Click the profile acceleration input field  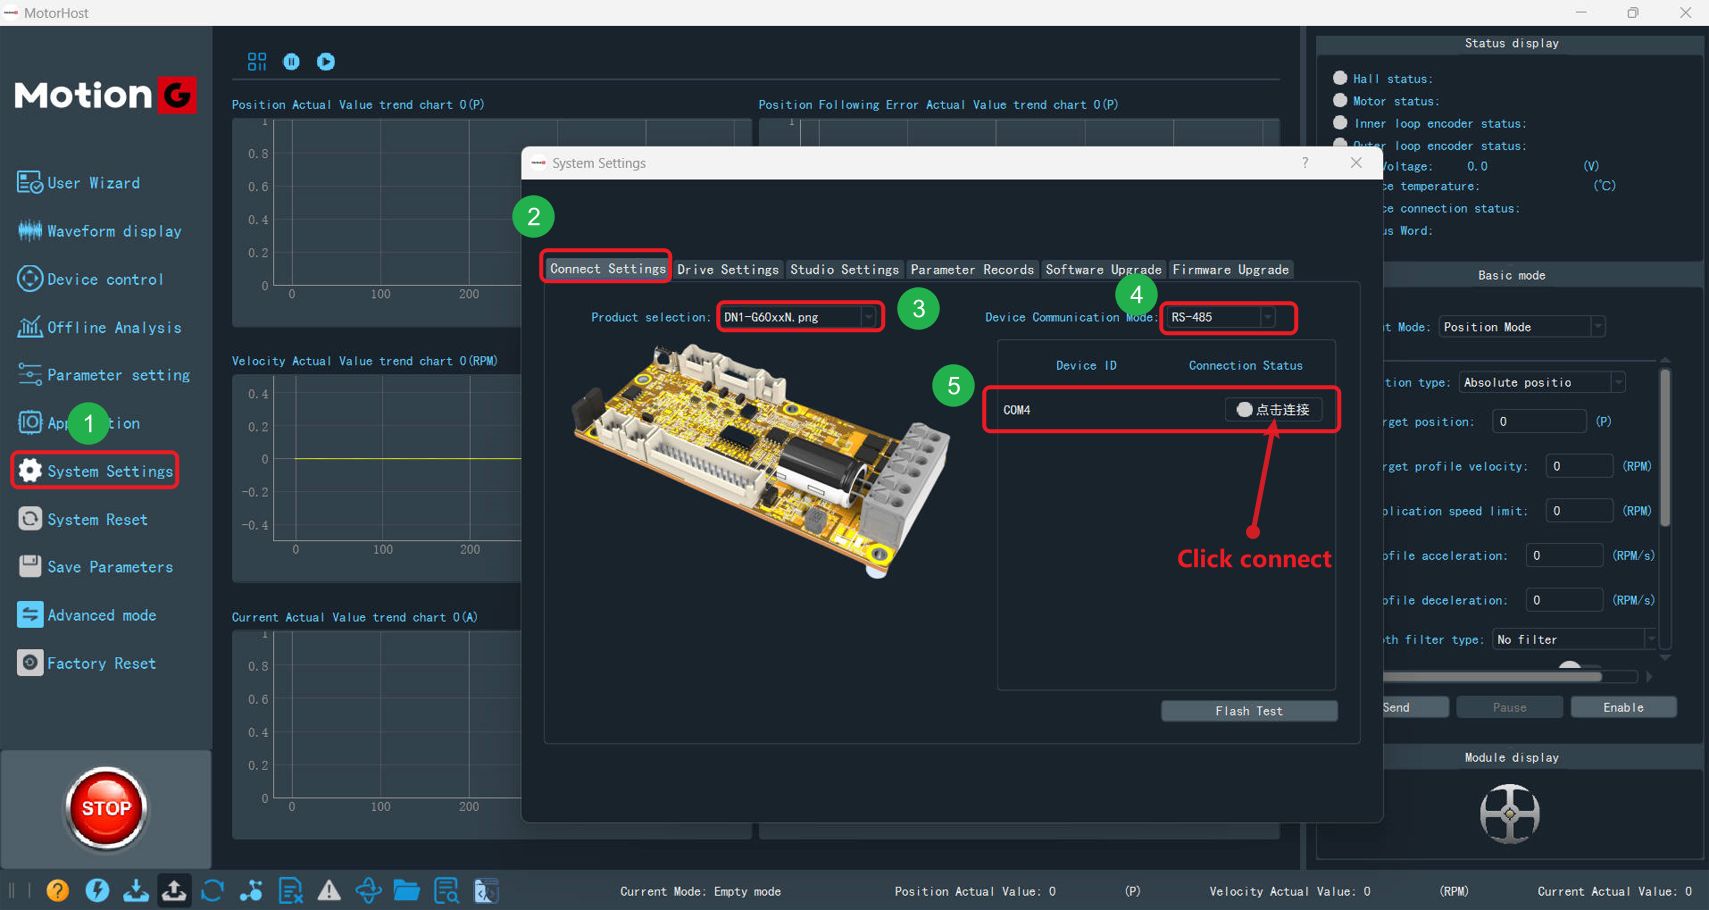point(1565,556)
